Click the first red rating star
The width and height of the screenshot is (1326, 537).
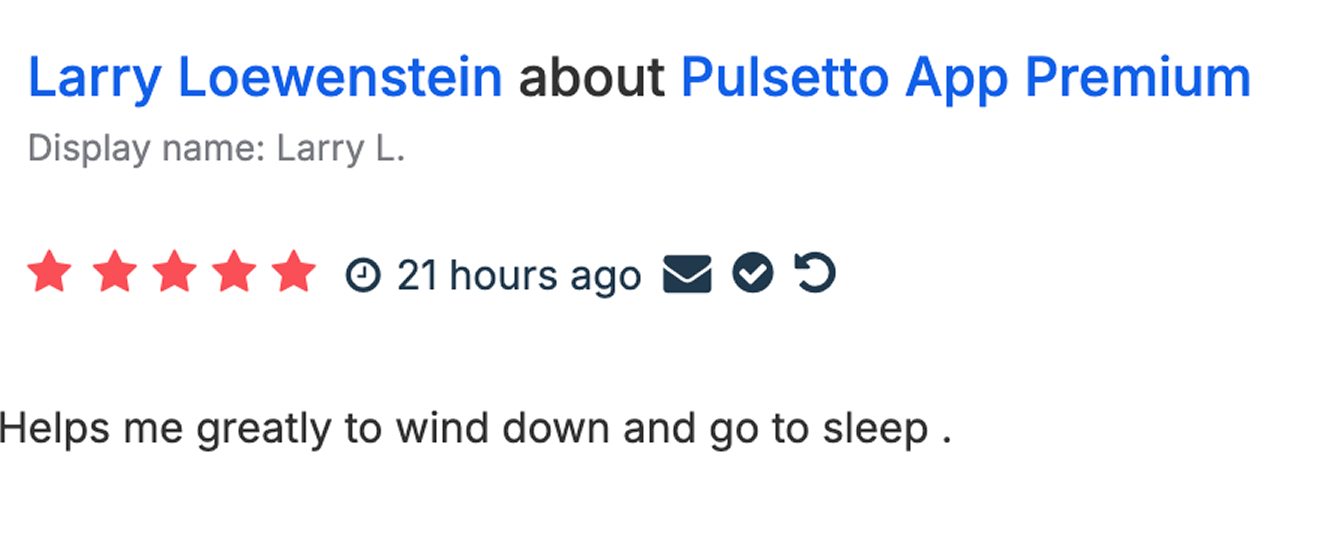pyautogui.click(x=49, y=273)
